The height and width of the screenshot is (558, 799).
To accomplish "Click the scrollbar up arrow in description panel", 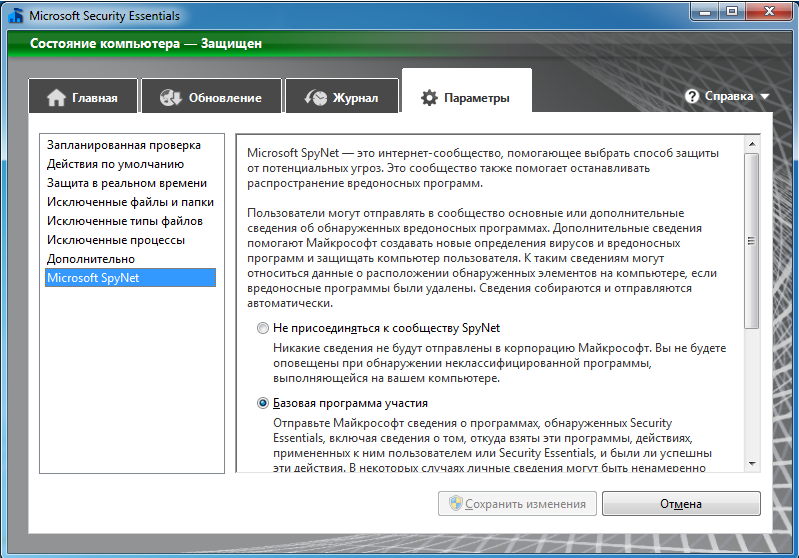I will tap(752, 144).
